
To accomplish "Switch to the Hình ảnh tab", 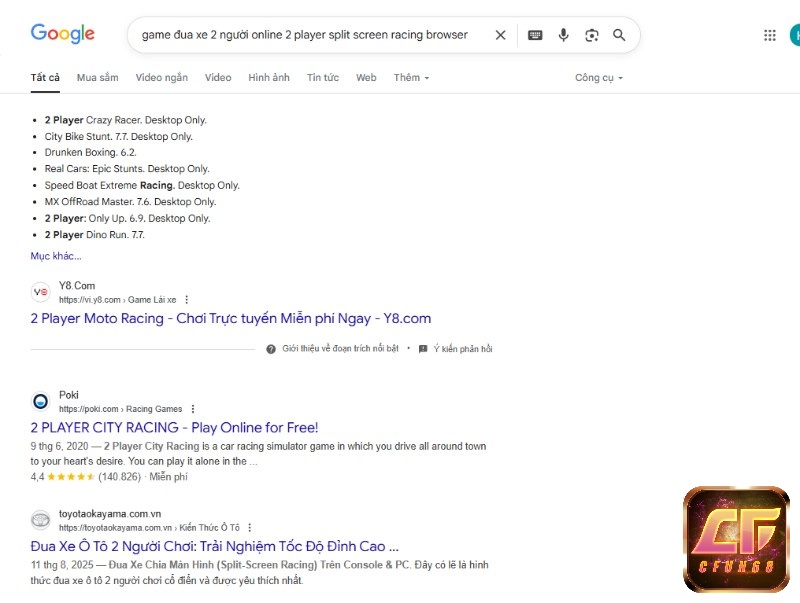I will [269, 78].
